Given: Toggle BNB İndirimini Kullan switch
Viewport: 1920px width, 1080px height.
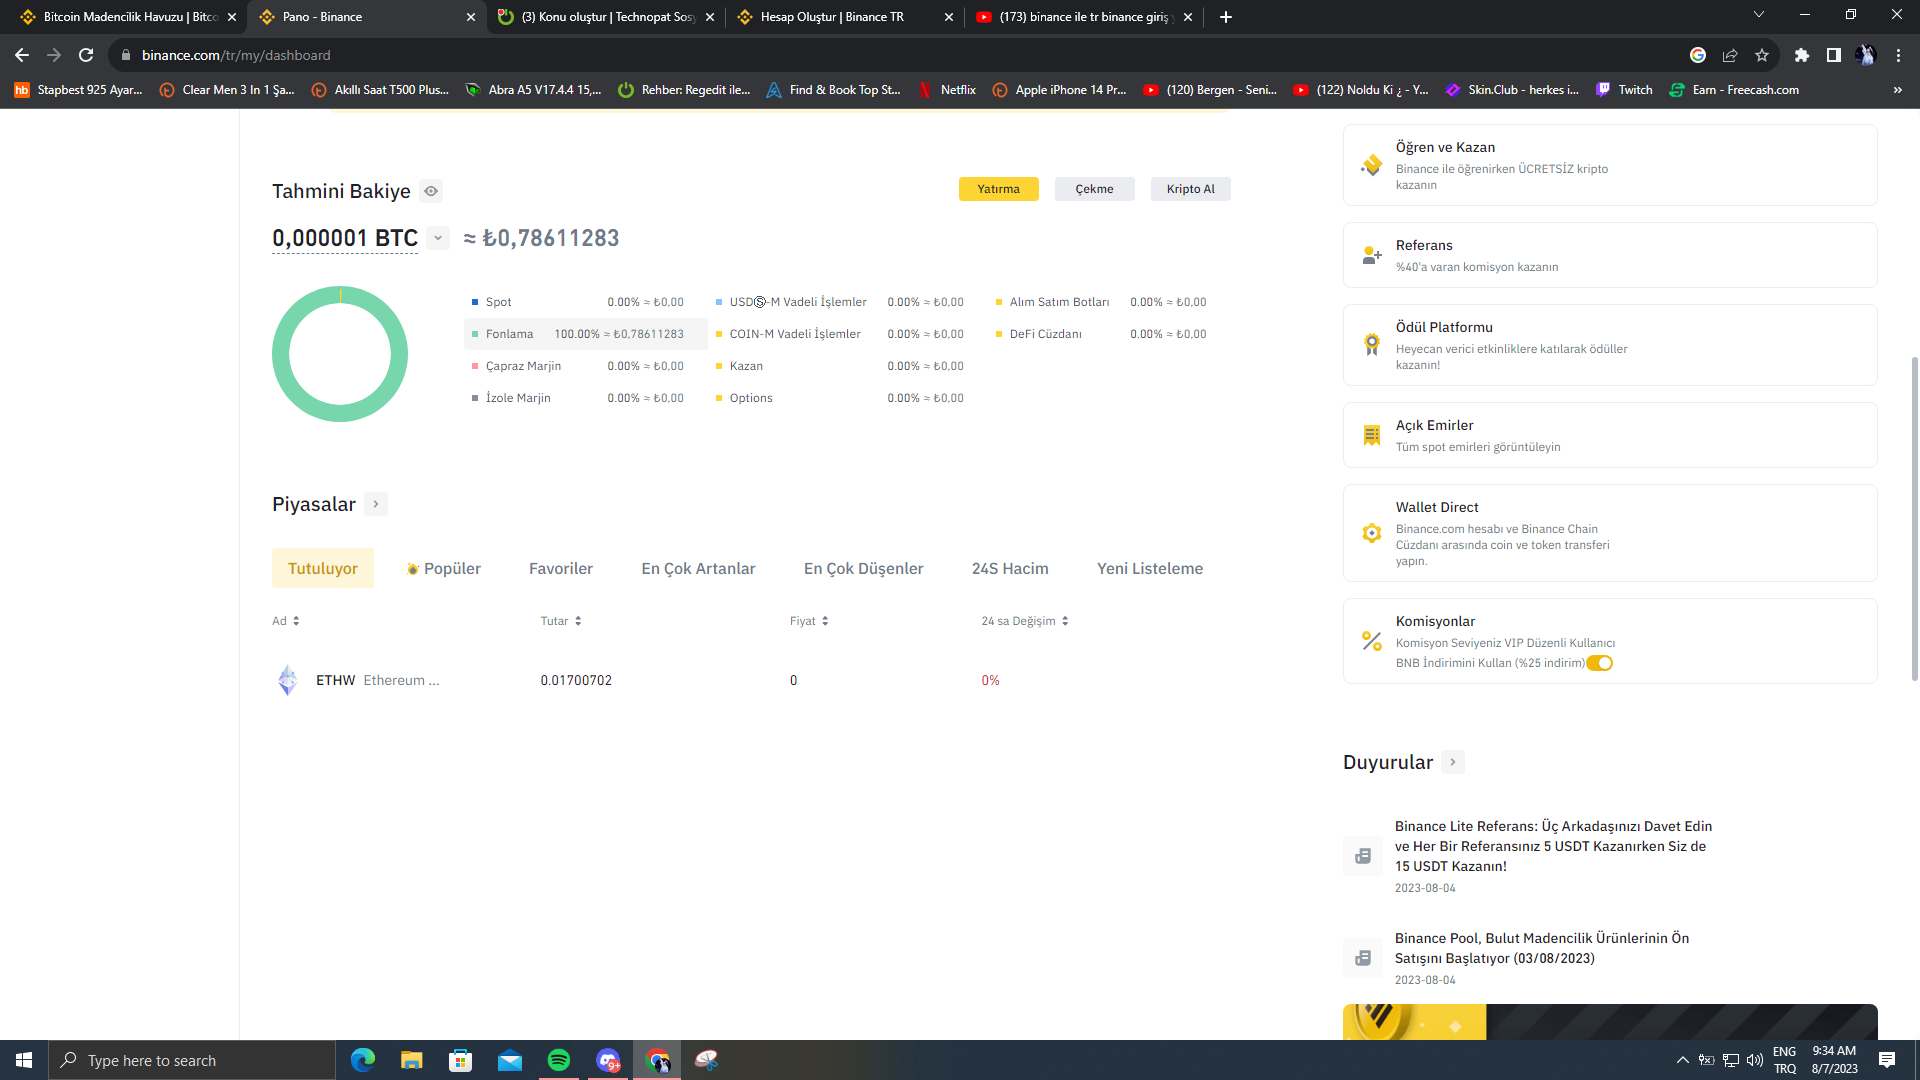Looking at the screenshot, I should (x=1599, y=663).
